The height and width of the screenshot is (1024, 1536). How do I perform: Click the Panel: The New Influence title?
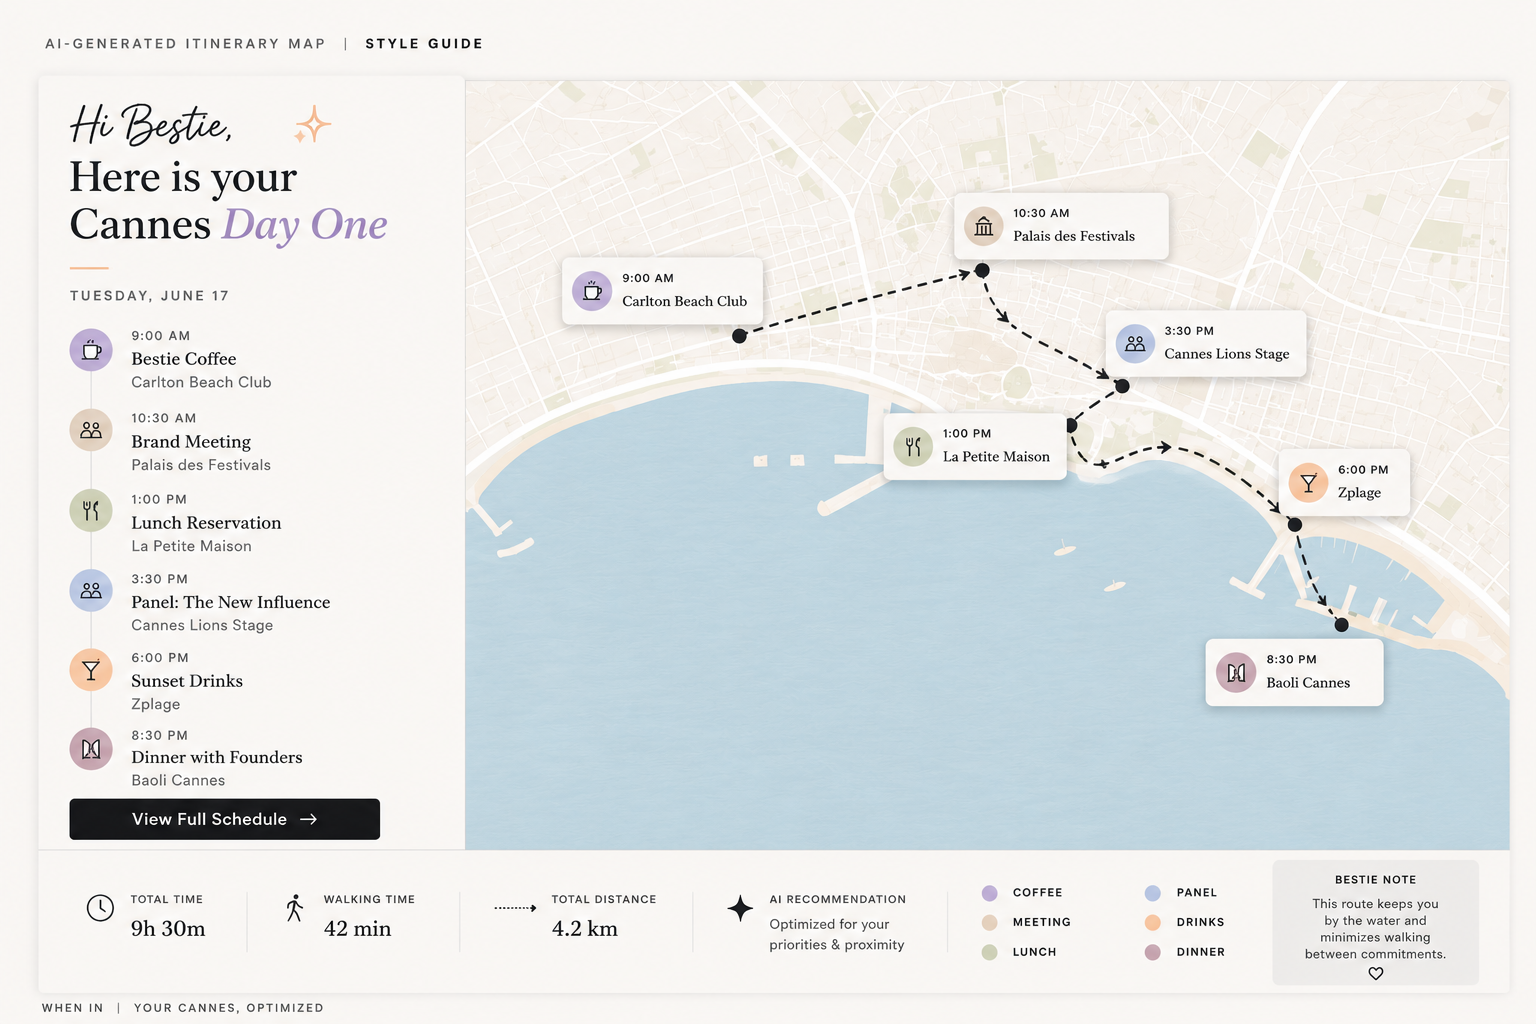point(231,602)
